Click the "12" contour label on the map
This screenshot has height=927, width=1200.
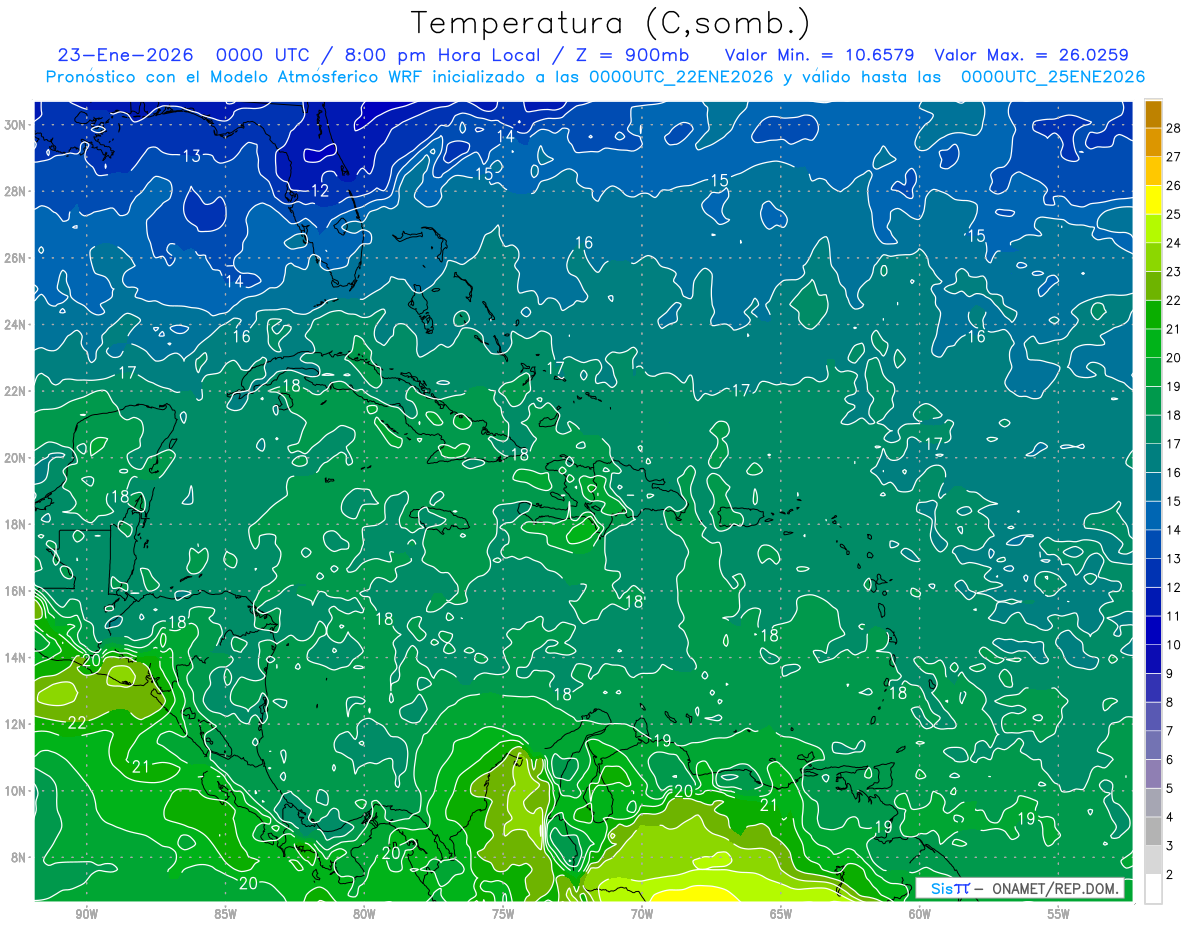pyautogui.click(x=320, y=190)
